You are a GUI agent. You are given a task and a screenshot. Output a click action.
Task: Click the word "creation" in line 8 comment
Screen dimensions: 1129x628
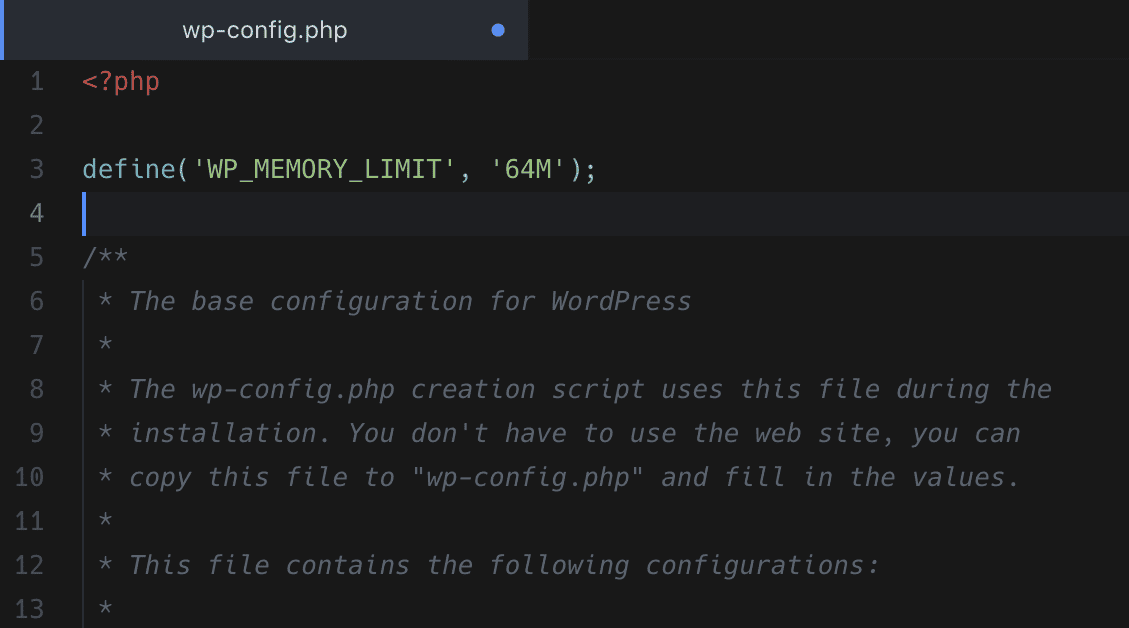click(472, 389)
